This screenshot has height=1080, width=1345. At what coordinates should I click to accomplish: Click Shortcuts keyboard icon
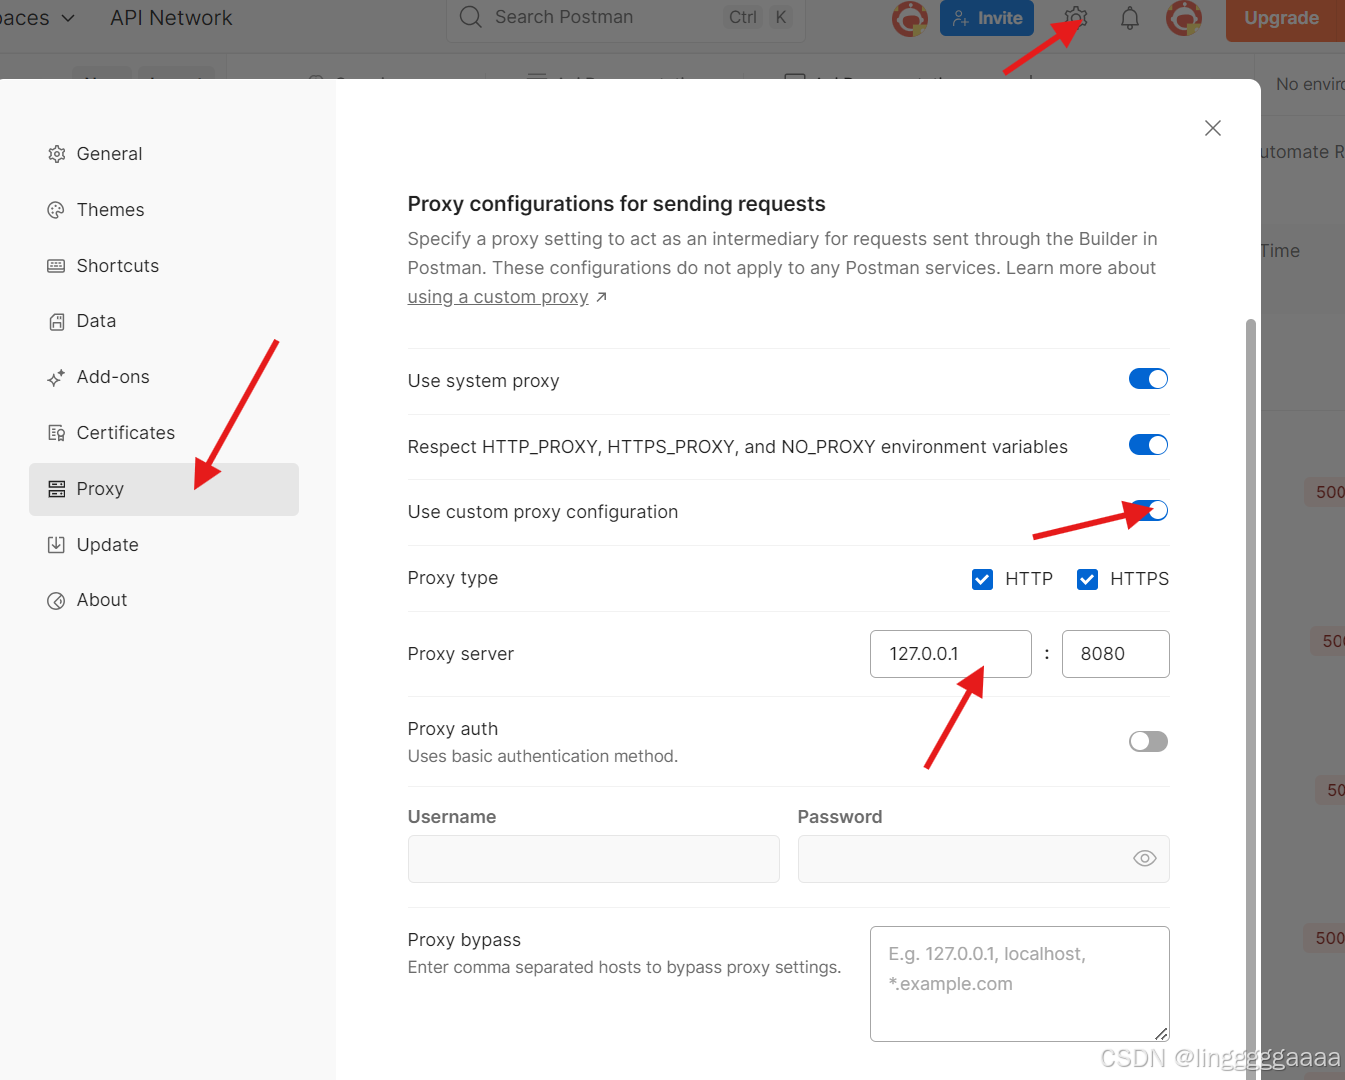(x=57, y=266)
